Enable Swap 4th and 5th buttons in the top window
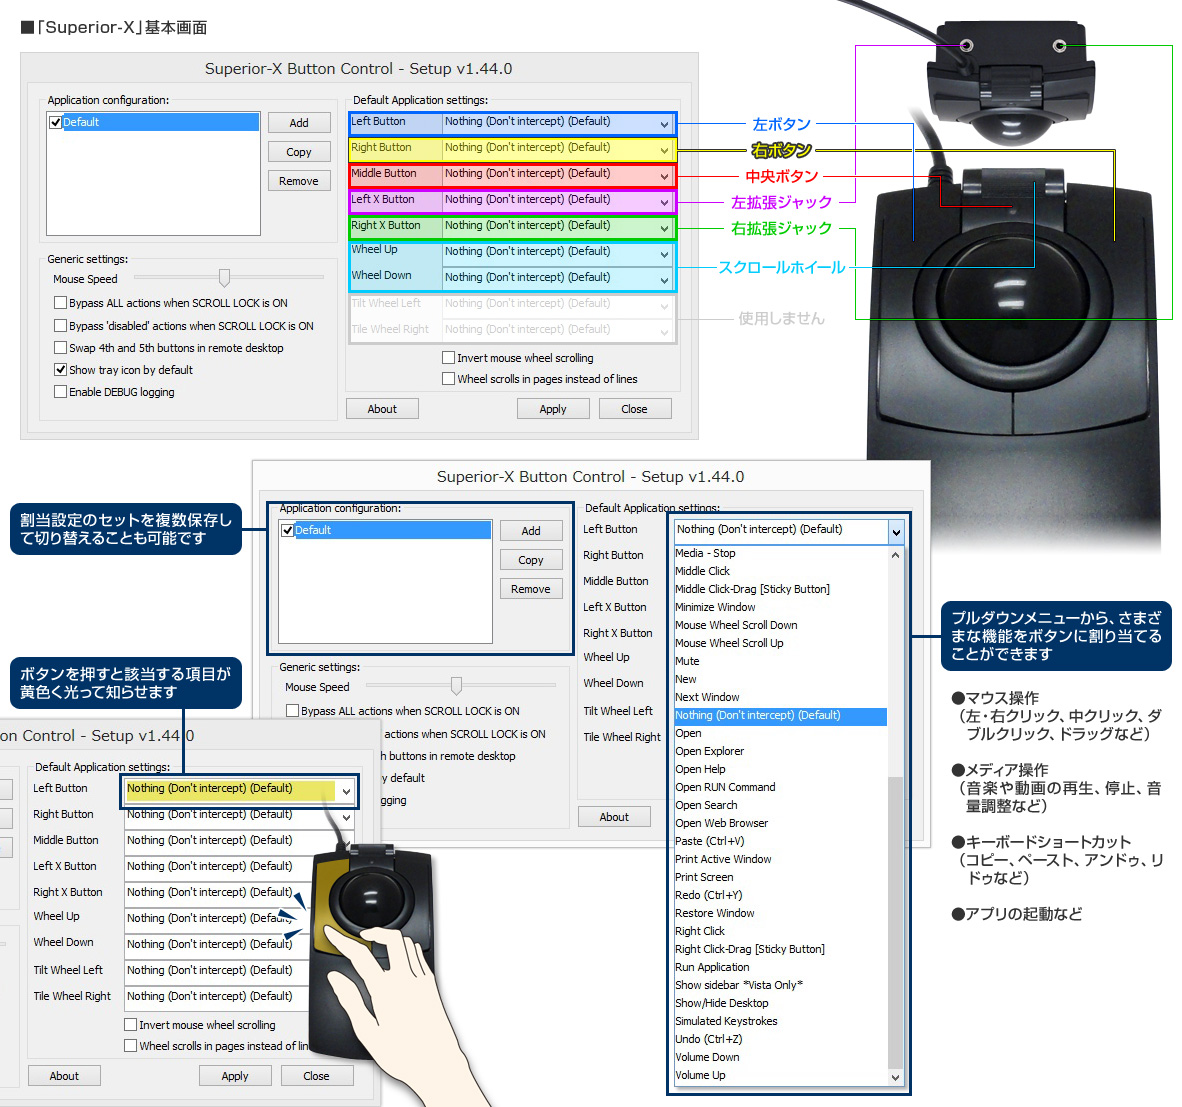1182x1107 pixels. (60, 347)
